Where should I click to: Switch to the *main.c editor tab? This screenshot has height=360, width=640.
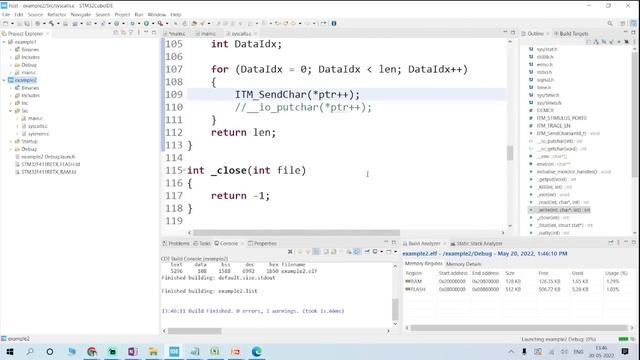[174, 33]
